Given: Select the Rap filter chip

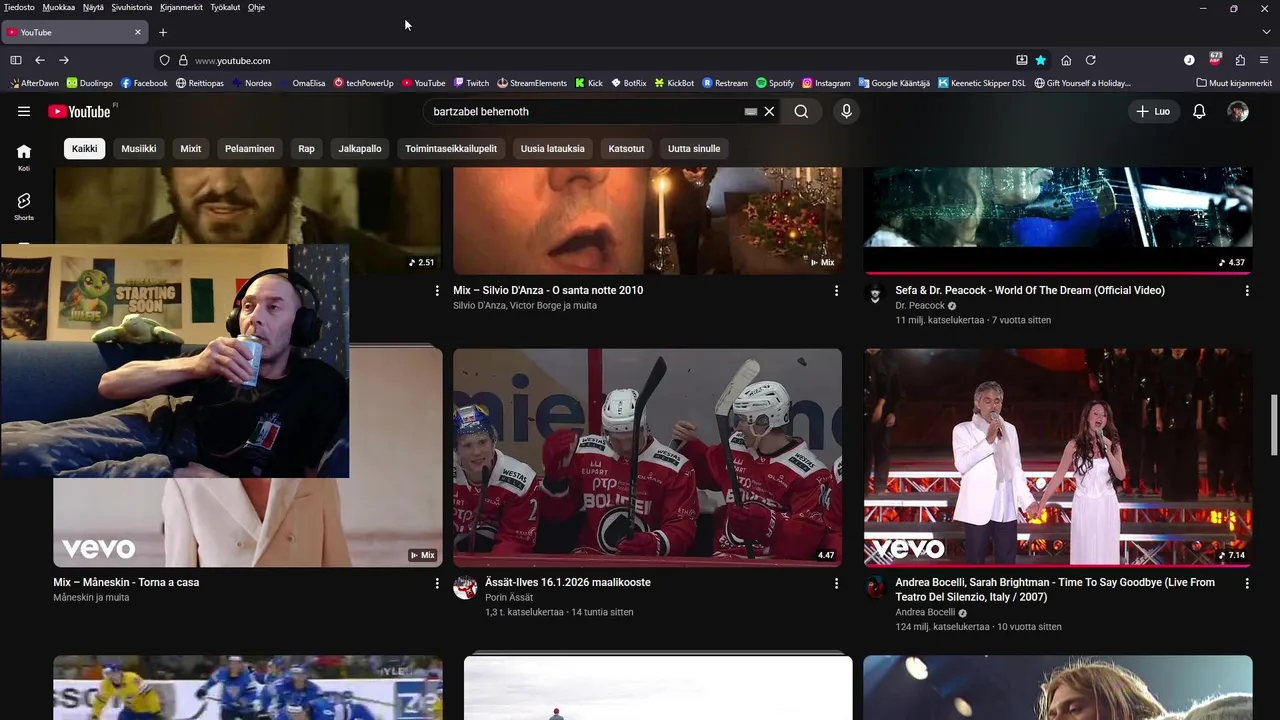Looking at the screenshot, I should [306, 149].
